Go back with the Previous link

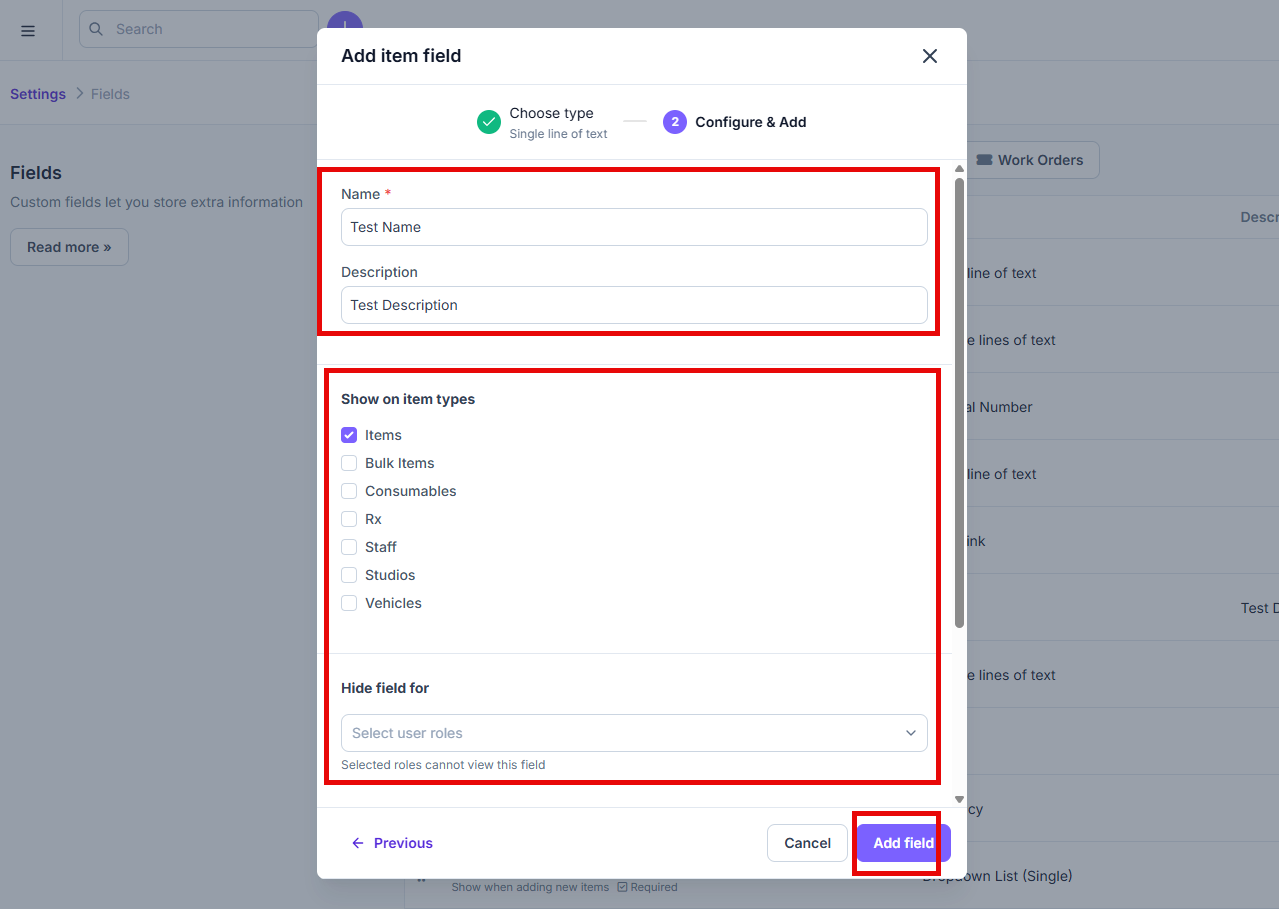click(x=392, y=843)
